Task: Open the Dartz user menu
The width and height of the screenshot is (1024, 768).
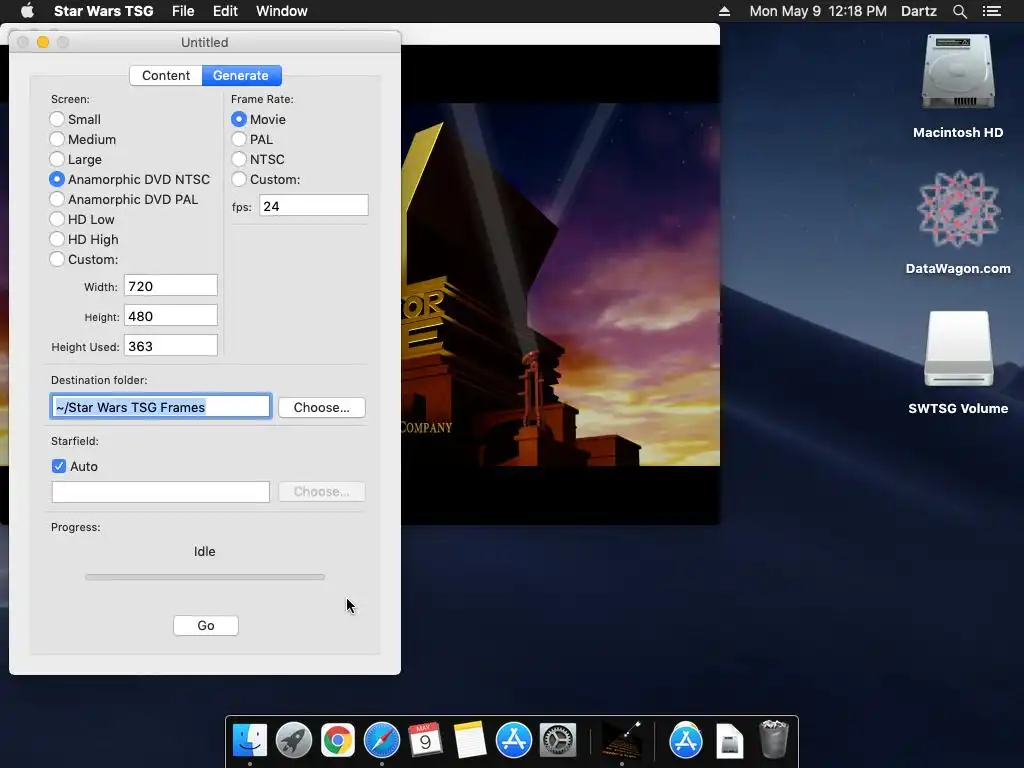Action: tap(918, 11)
